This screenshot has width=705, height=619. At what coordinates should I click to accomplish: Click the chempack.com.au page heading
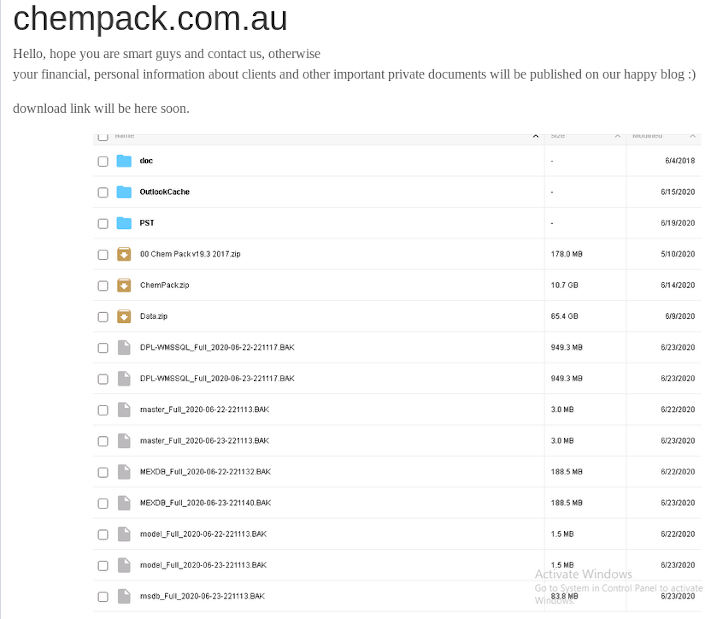(150, 19)
